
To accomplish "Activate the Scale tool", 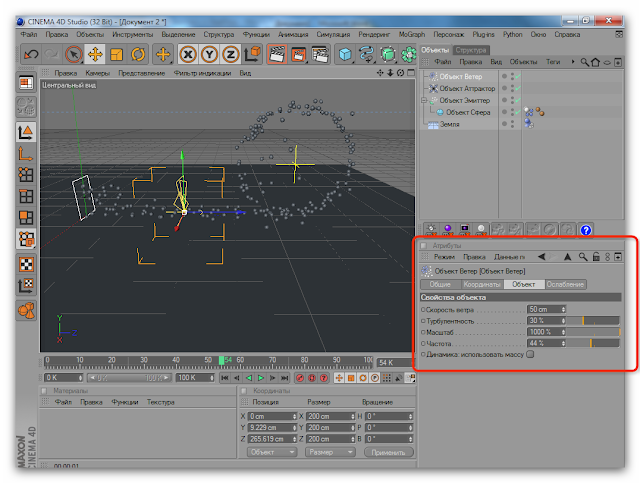I will coord(116,54).
